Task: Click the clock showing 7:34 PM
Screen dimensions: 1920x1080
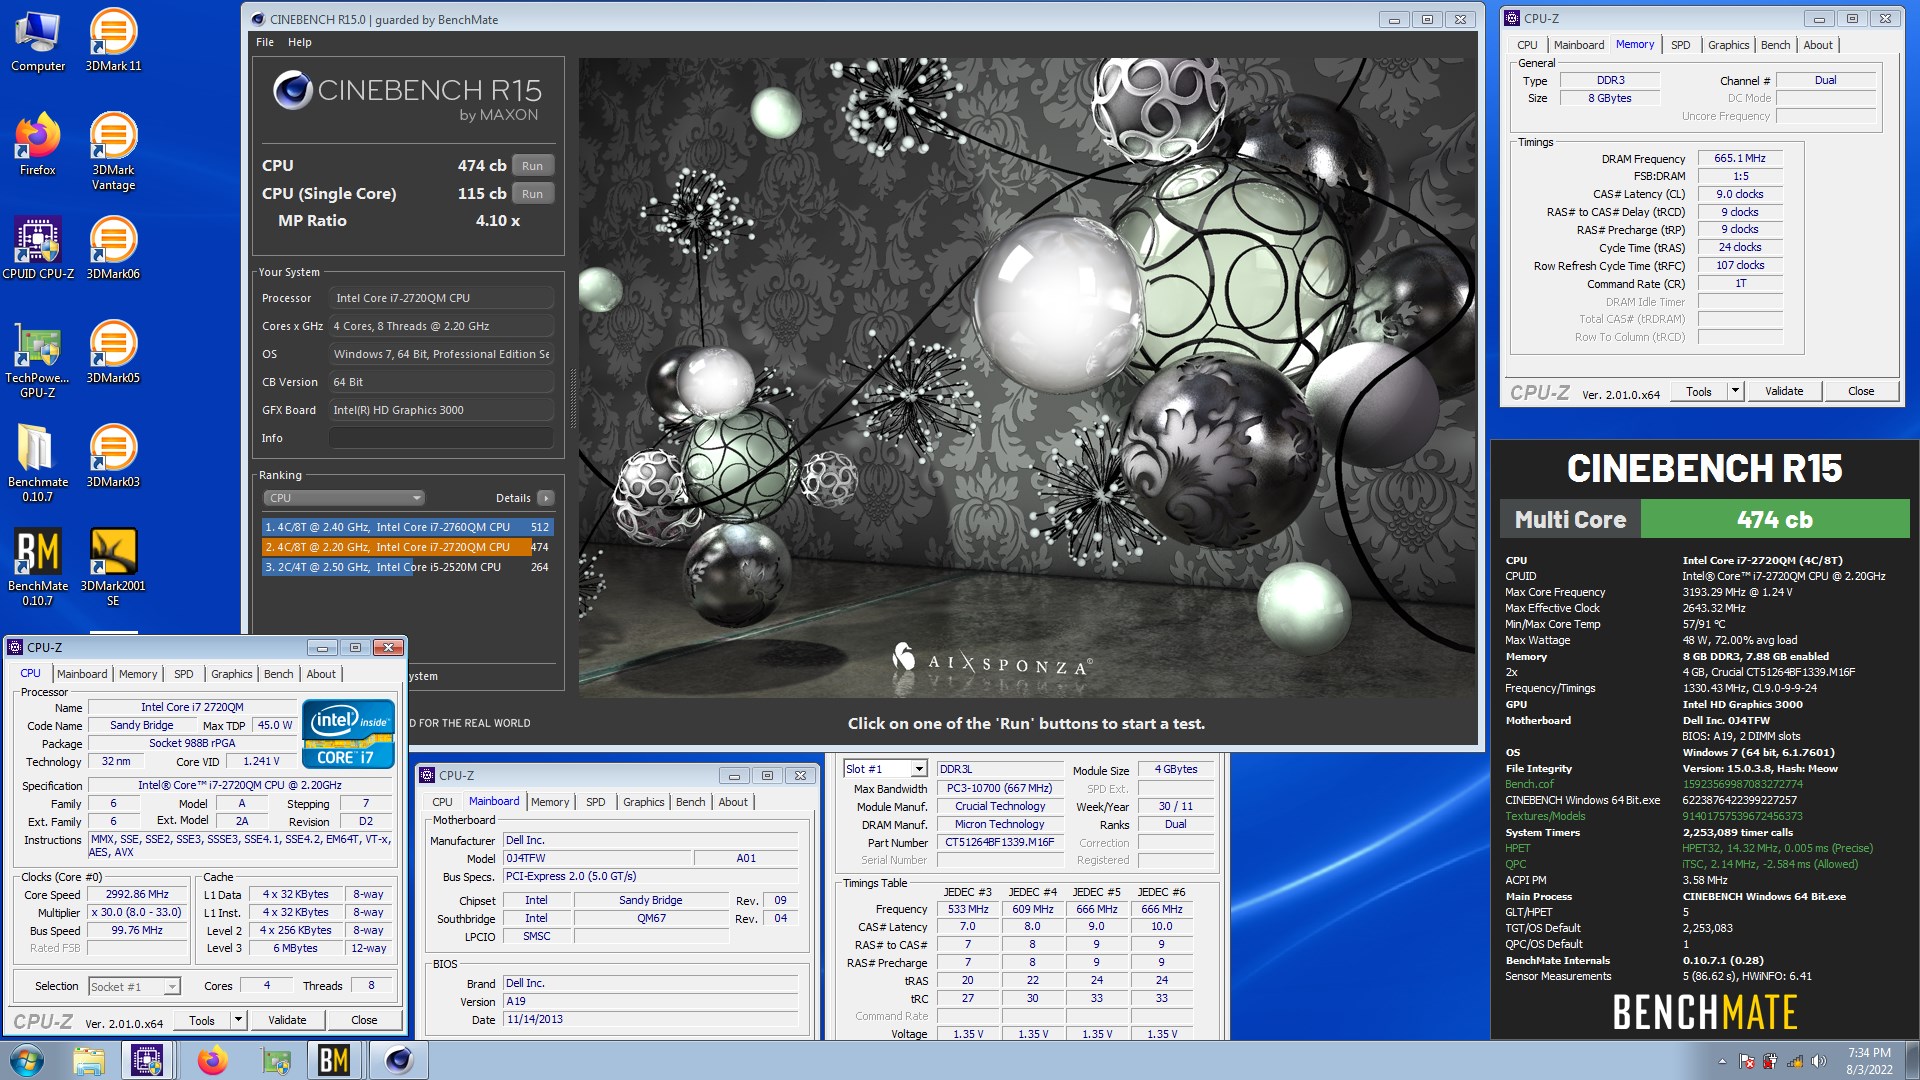Action: (x=1869, y=1053)
